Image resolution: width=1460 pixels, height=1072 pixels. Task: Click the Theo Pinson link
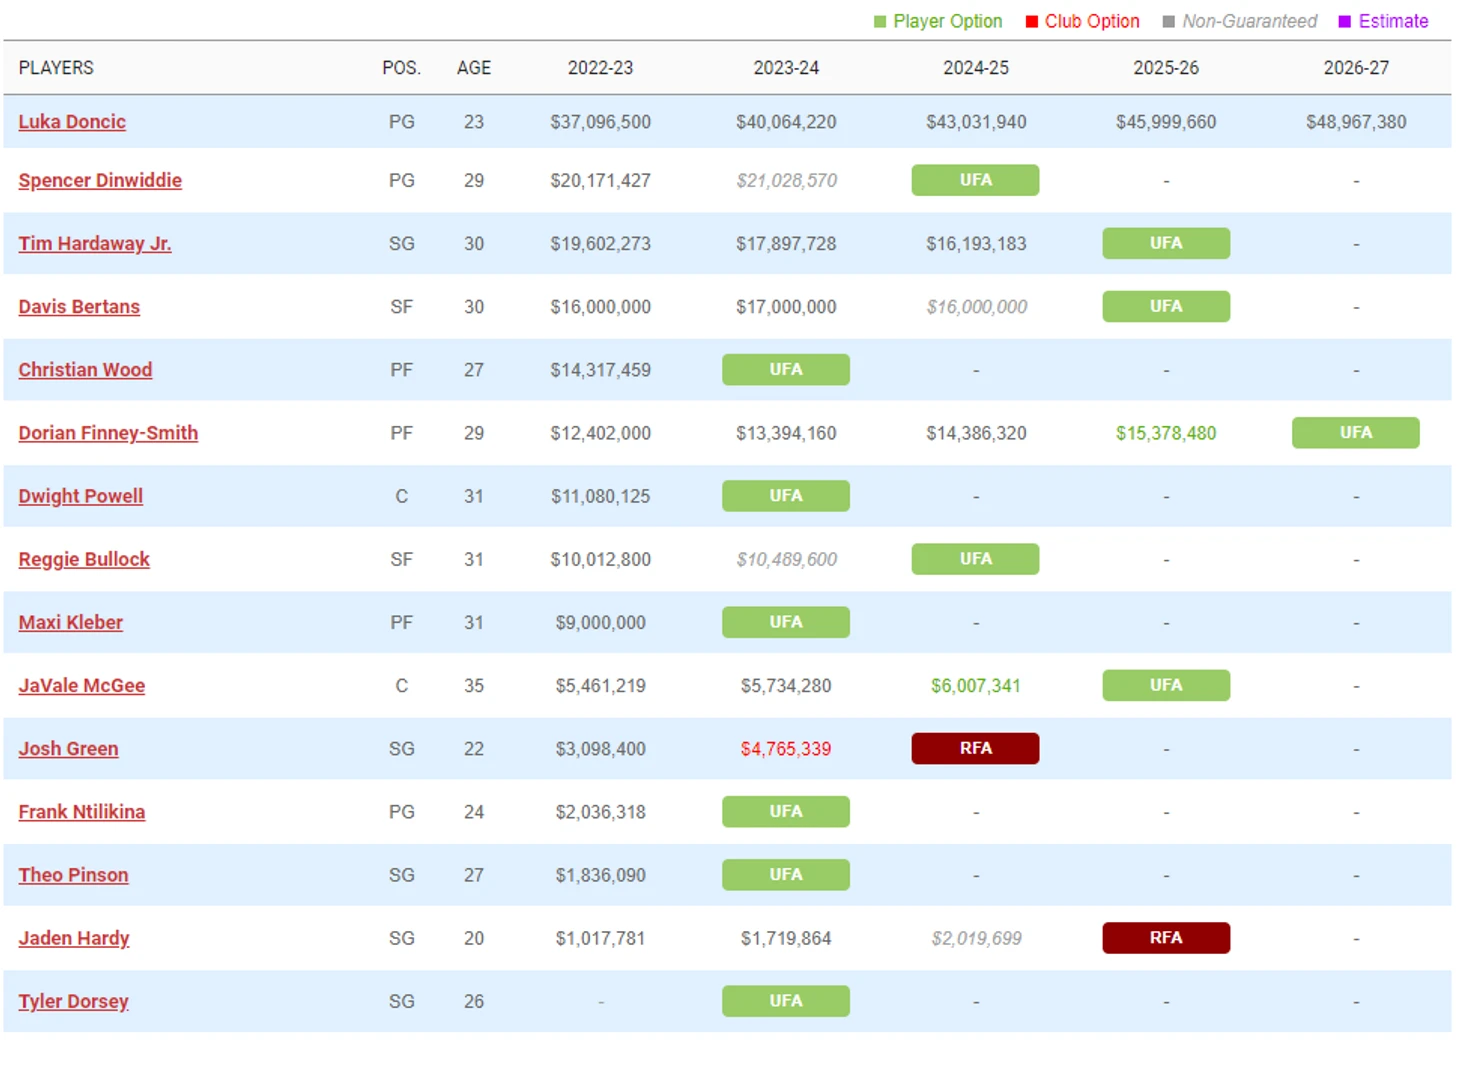pyautogui.click(x=73, y=875)
